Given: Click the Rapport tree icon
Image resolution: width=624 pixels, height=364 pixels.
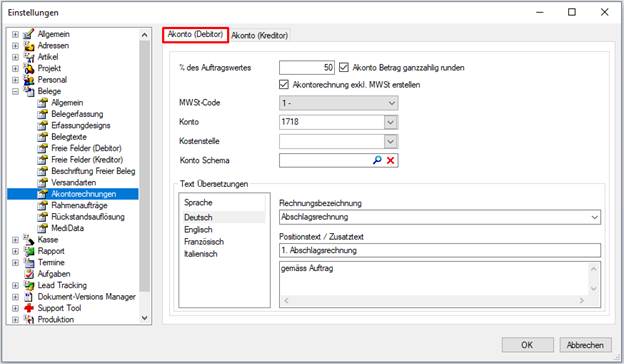Looking at the screenshot, I should pos(29,251).
